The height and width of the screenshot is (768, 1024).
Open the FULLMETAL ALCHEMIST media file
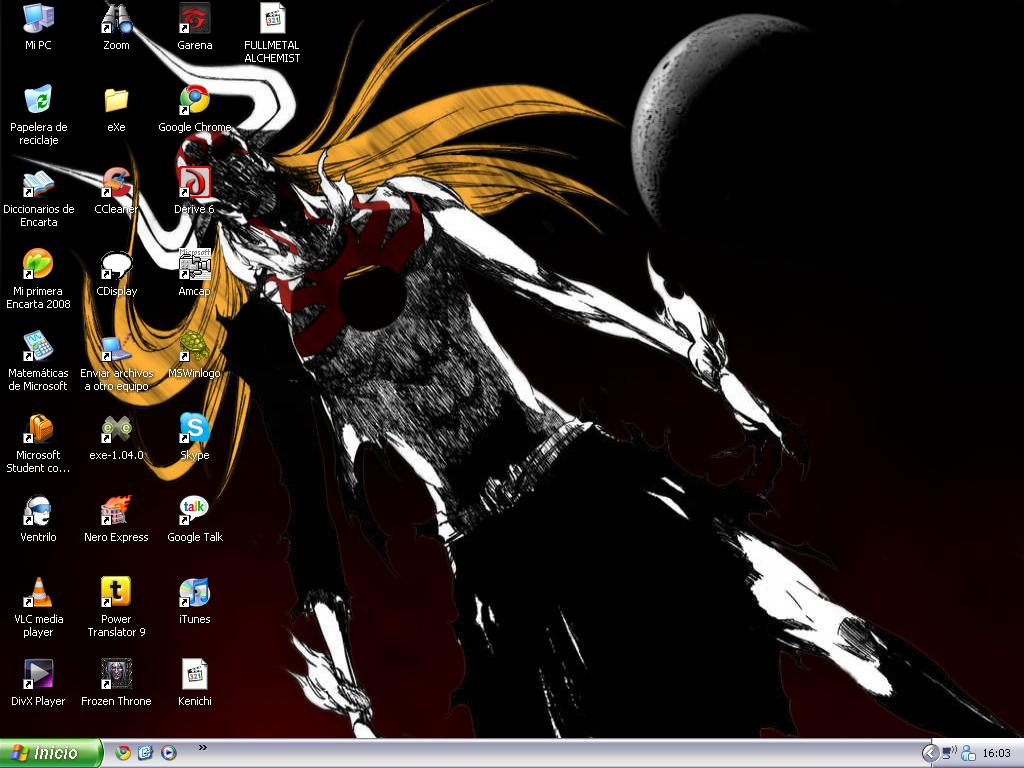click(272, 18)
